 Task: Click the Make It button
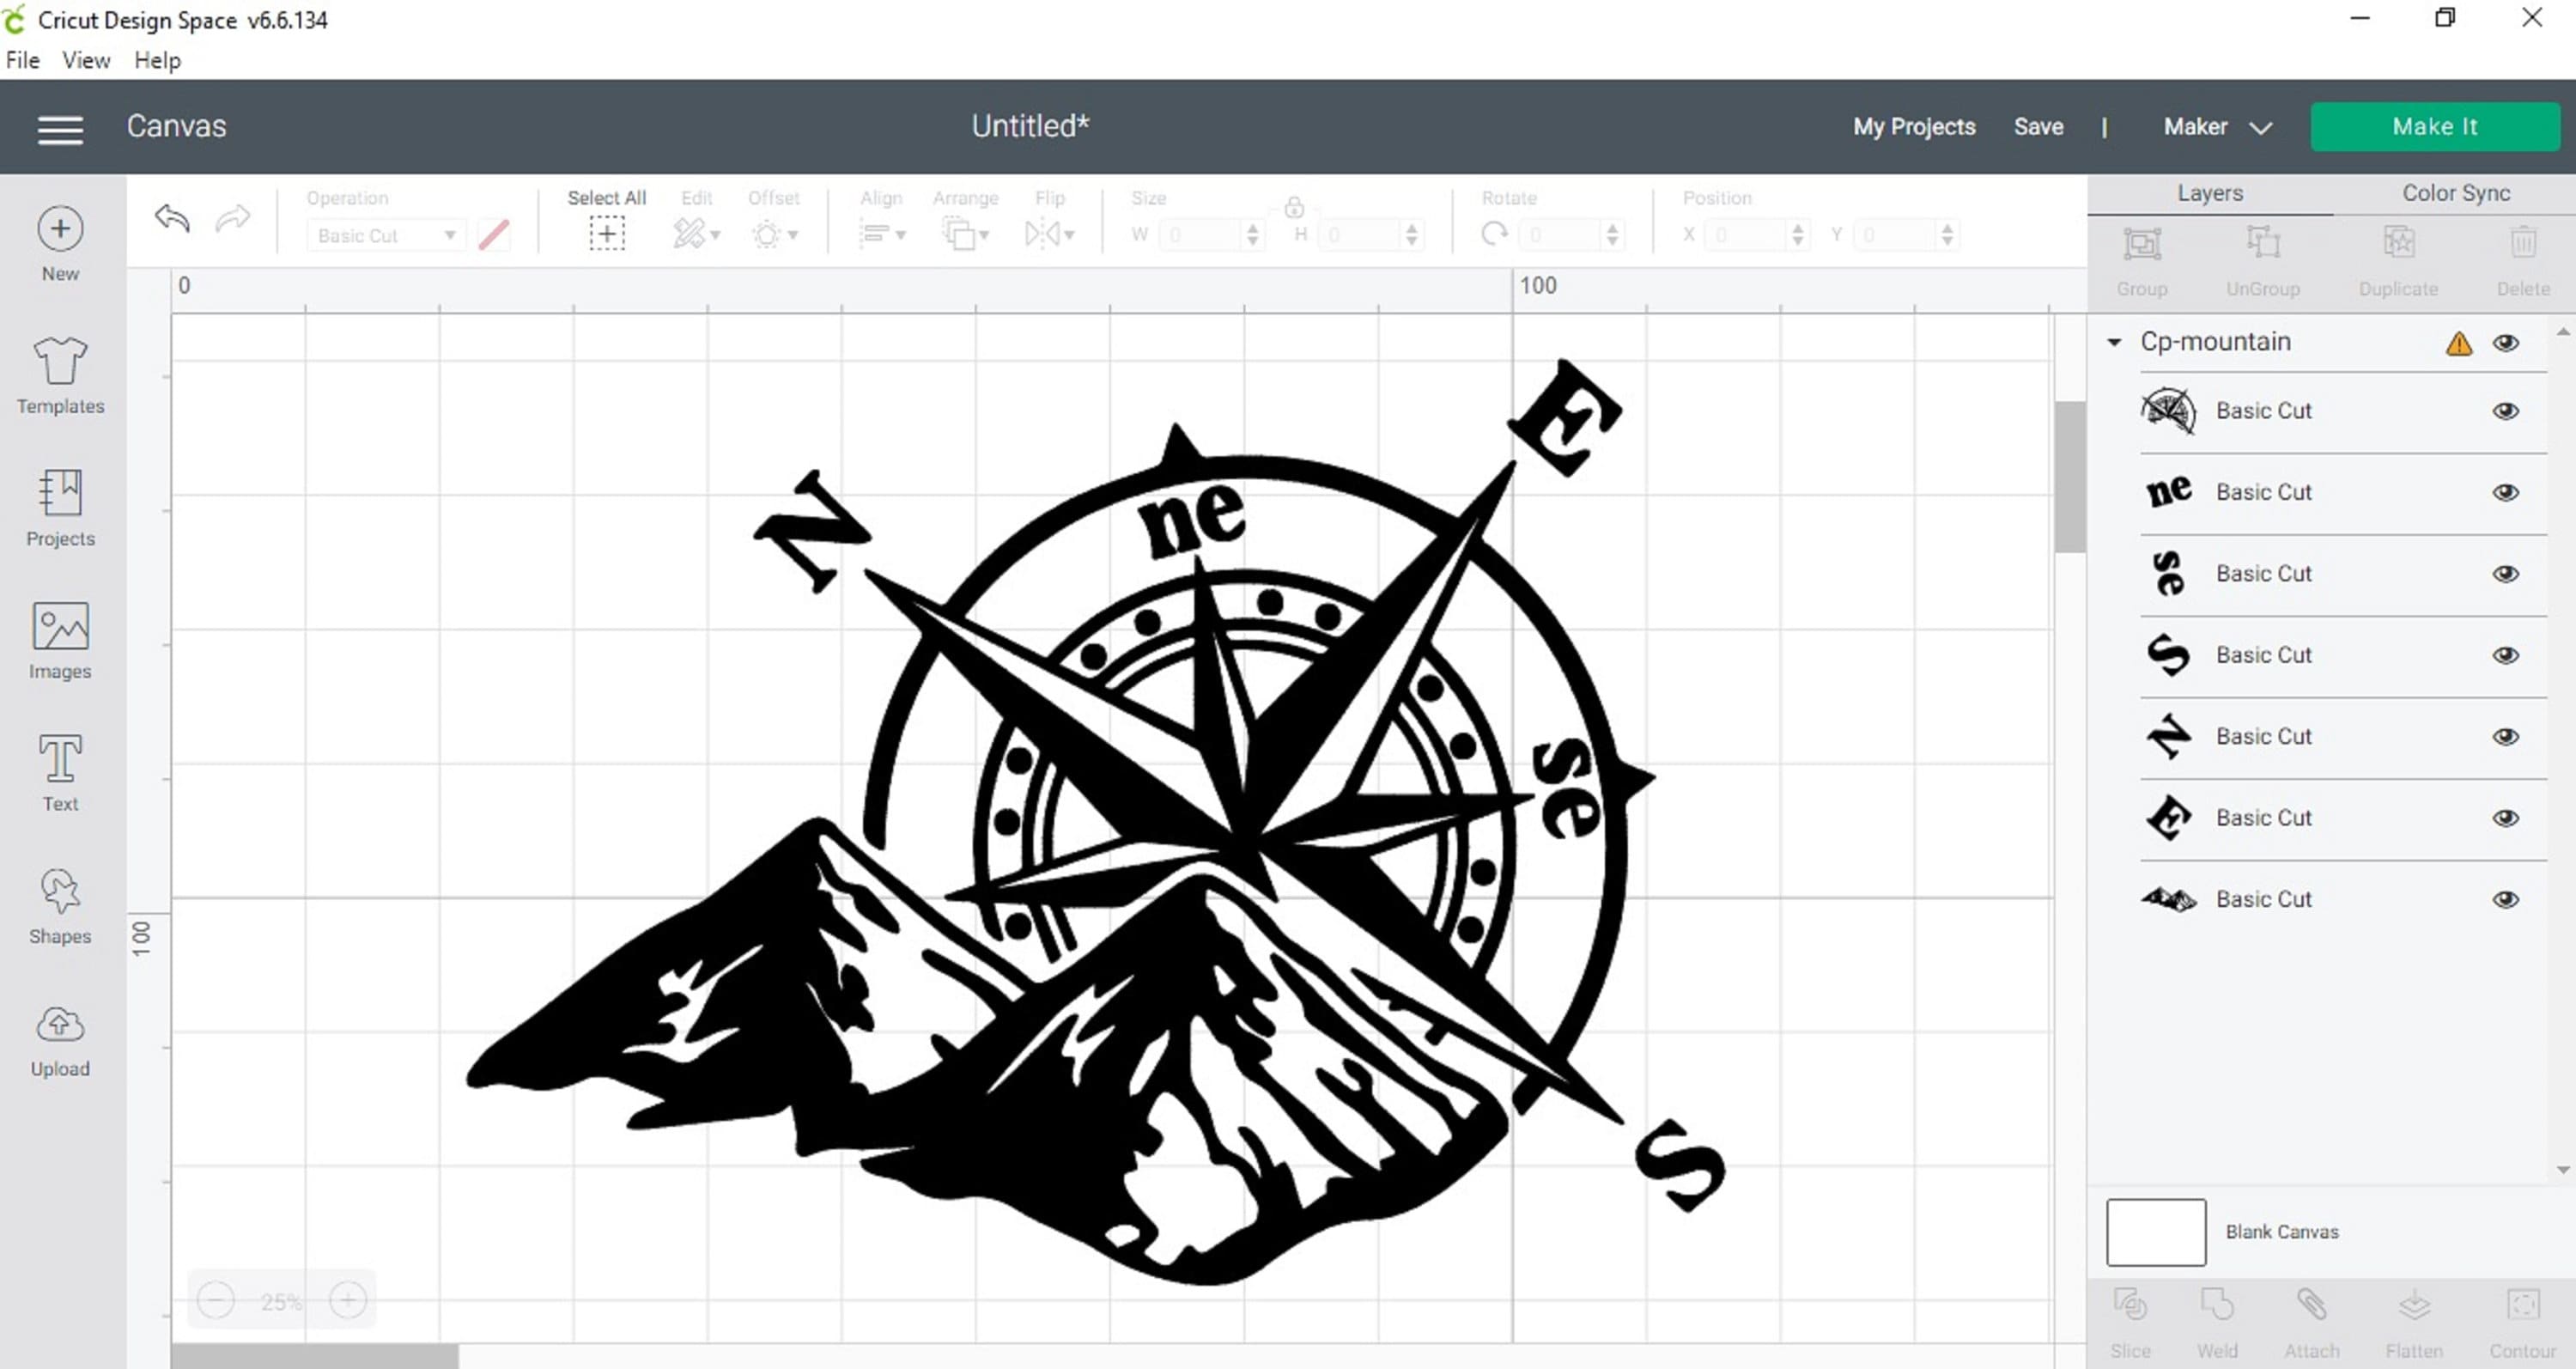tap(2435, 126)
